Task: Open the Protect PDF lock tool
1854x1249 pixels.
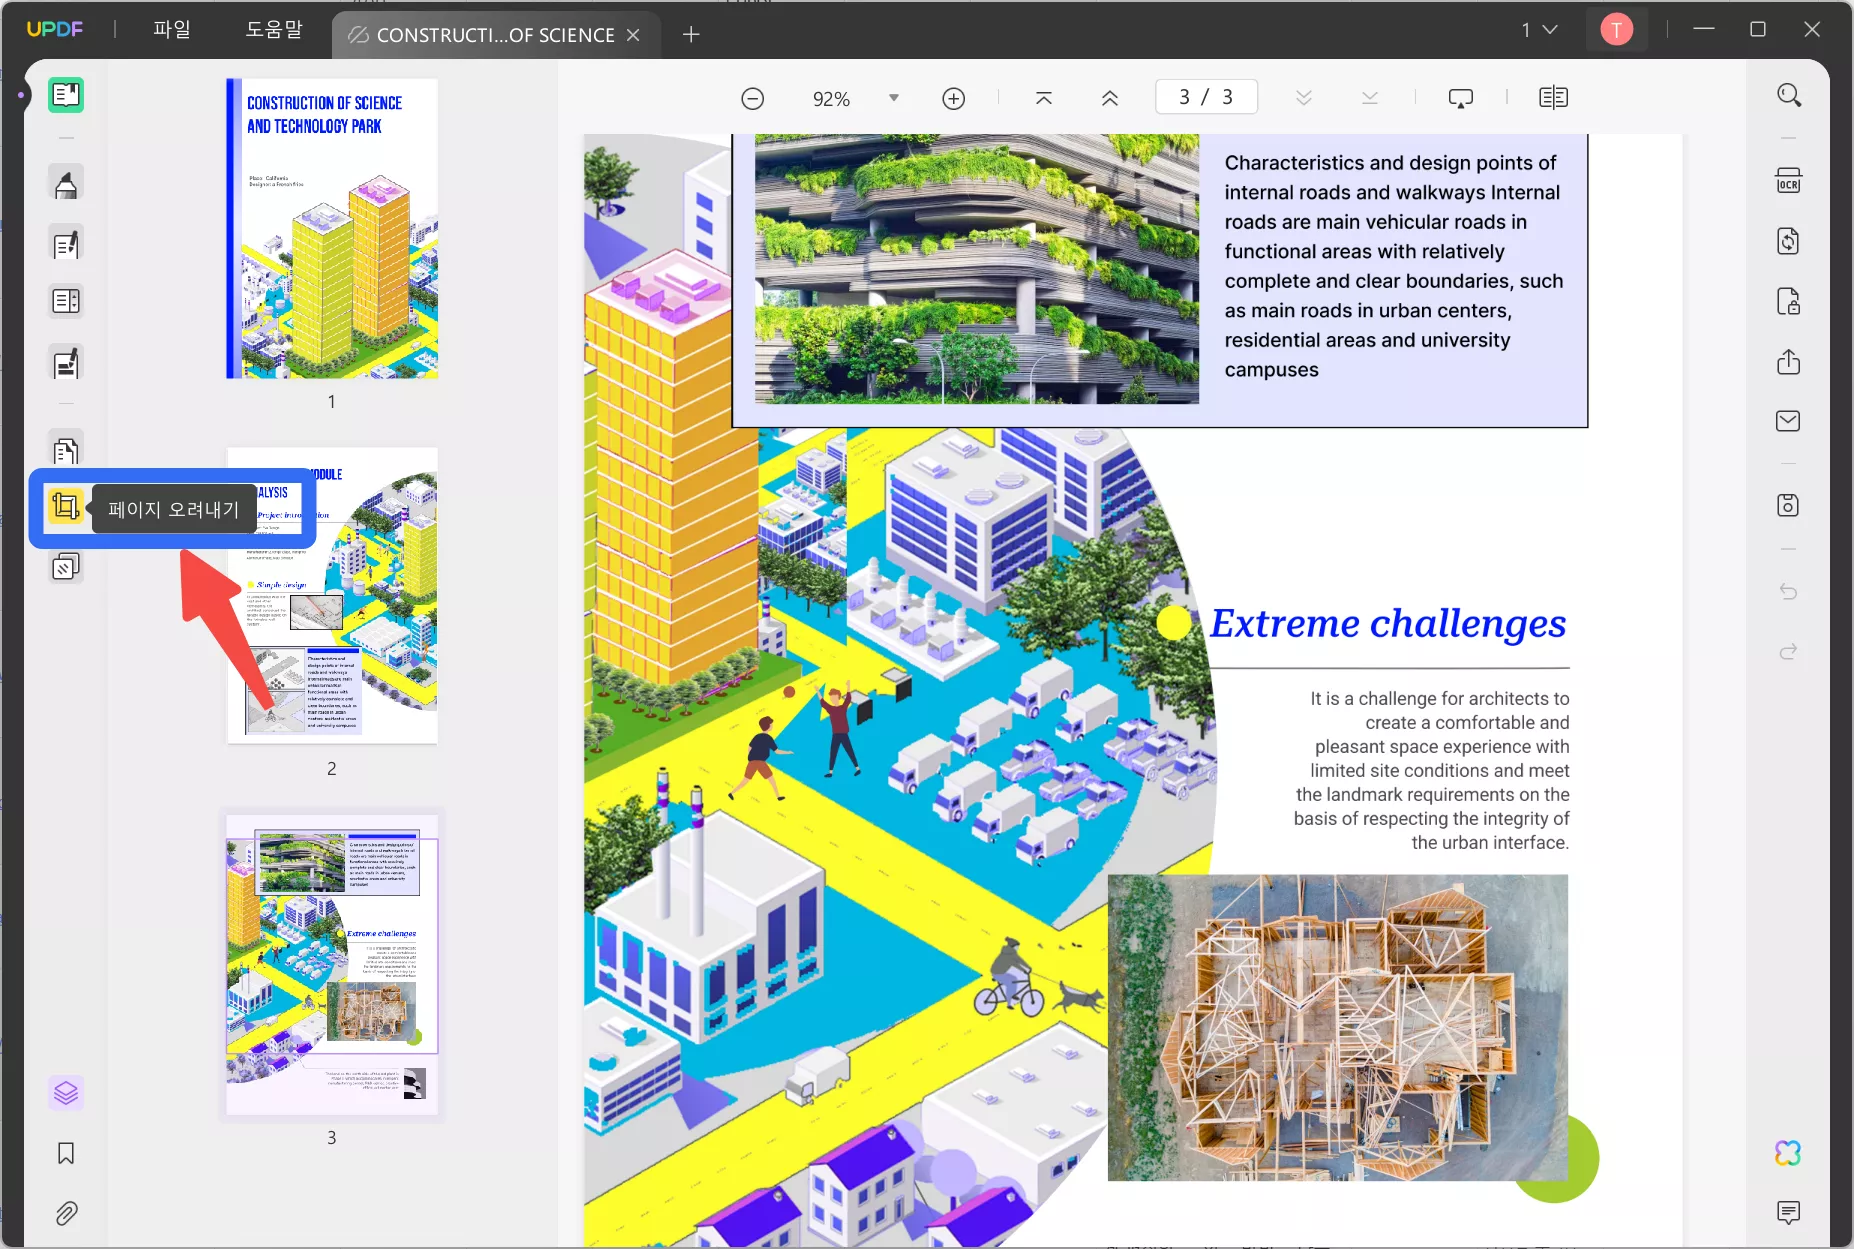Action: pyautogui.click(x=1789, y=301)
